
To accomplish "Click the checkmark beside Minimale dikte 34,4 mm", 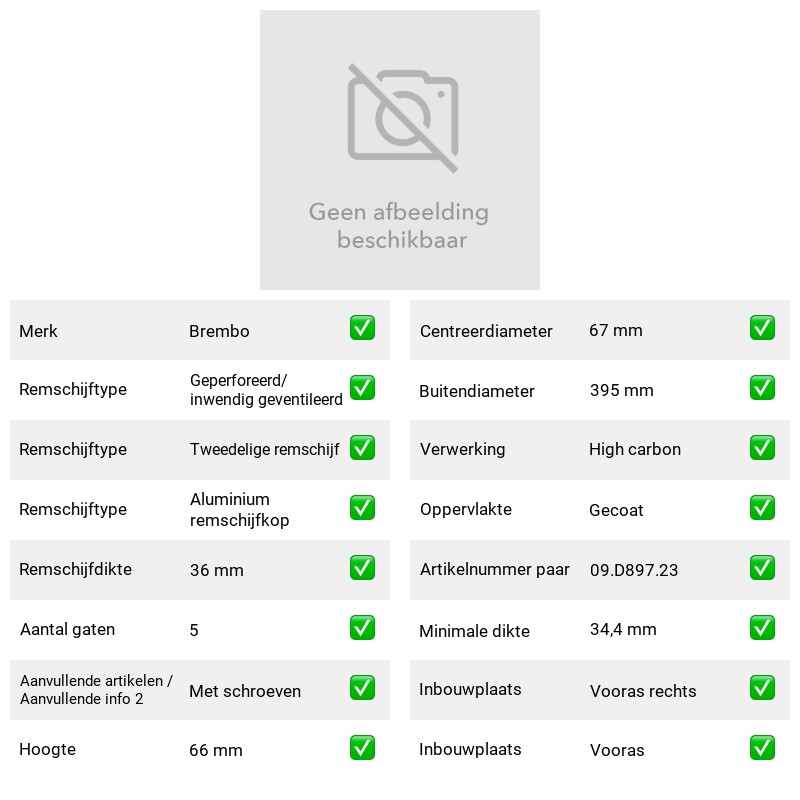I will point(762,628).
